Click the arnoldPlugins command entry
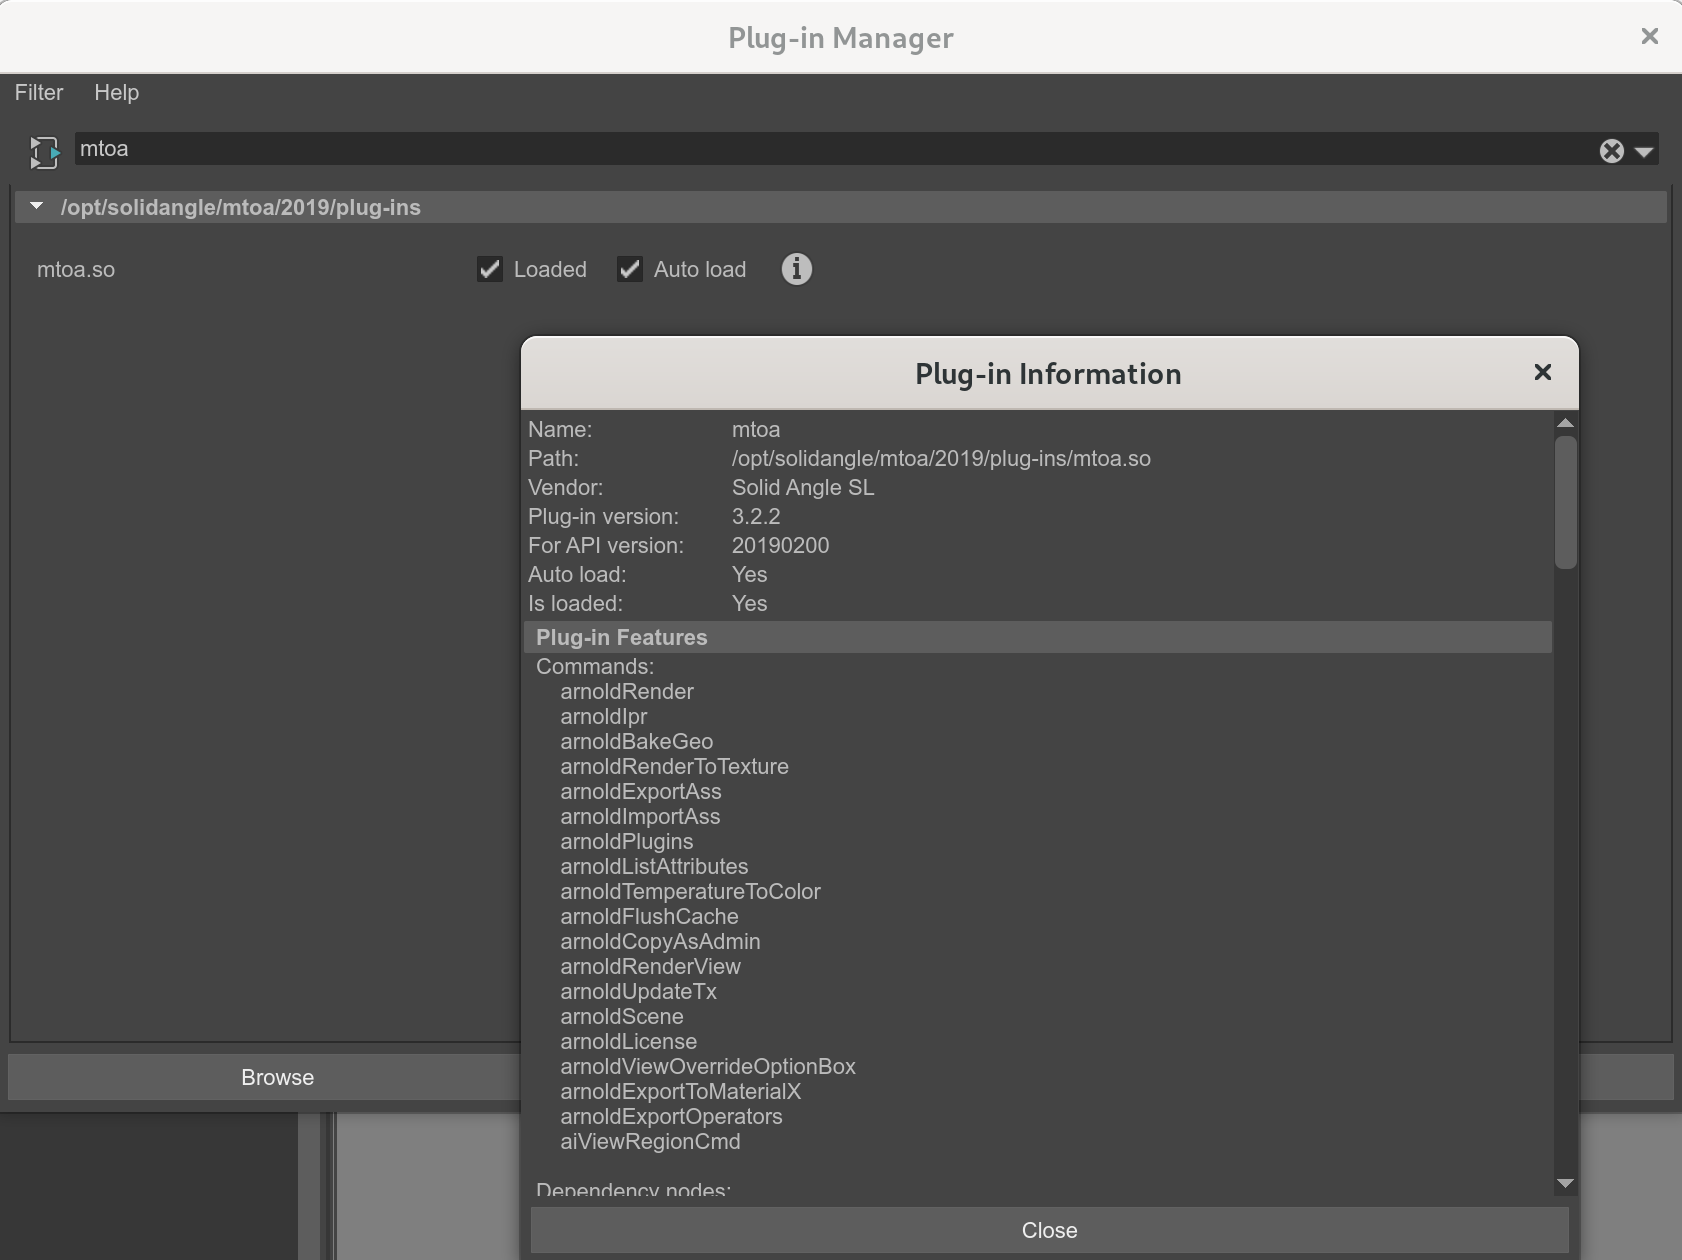This screenshot has height=1260, width=1682. click(627, 841)
